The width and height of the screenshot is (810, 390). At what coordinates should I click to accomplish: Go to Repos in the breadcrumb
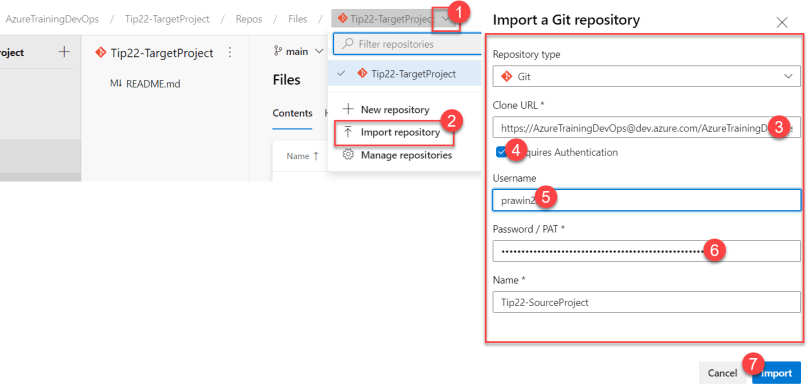249,19
